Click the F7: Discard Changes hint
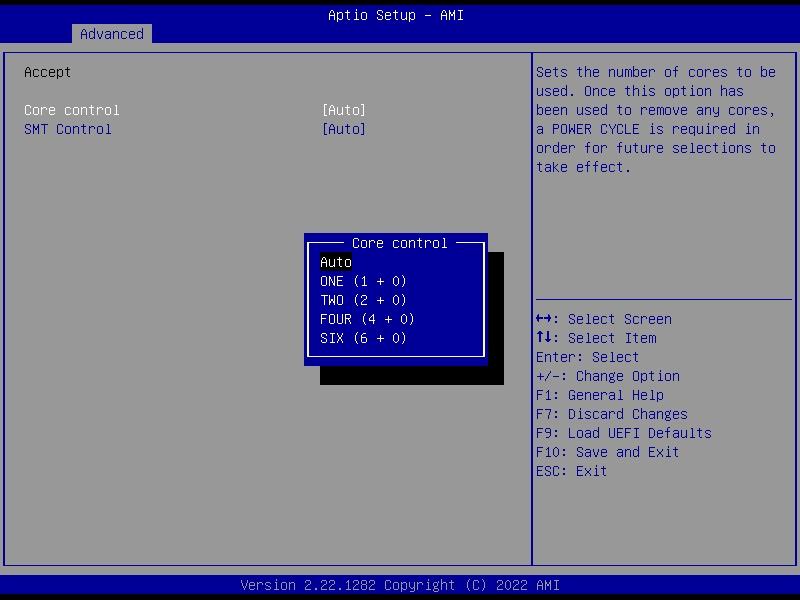Image resolution: width=800 pixels, height=600 pixels. pos(612,414)
